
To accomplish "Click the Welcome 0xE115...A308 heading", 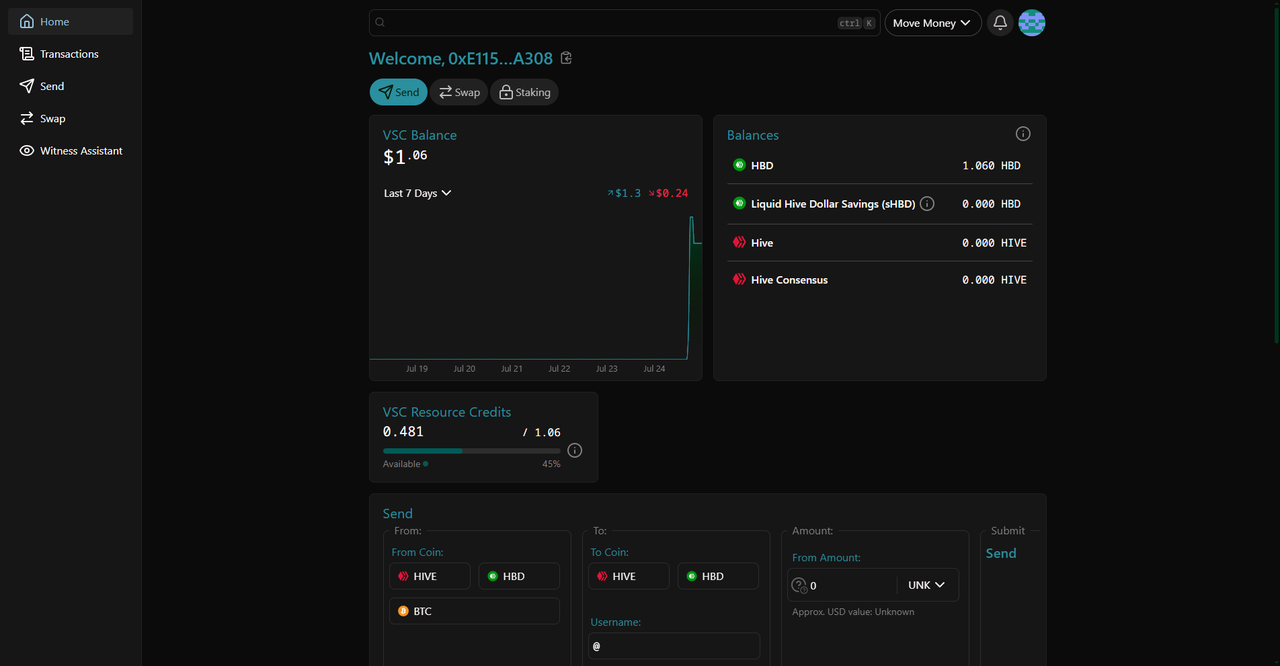I will [x=461, y=58].
